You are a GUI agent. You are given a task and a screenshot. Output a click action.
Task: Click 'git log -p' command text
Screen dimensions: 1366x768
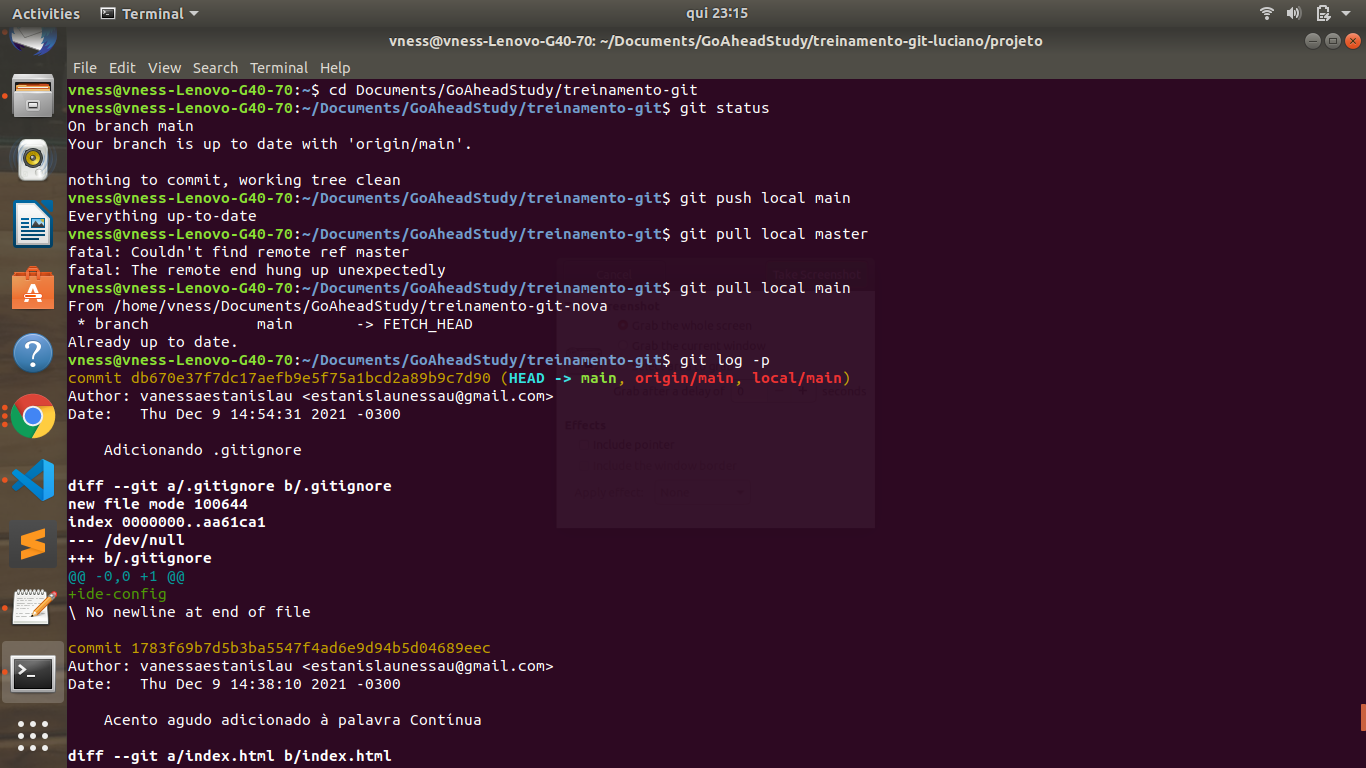[x=724, y=360]
